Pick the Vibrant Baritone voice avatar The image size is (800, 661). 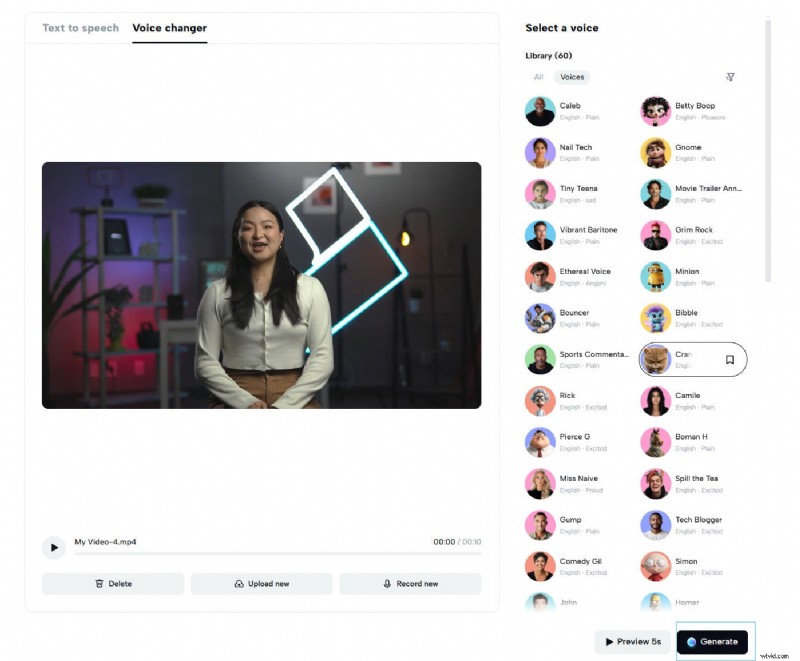click(540, 235)
